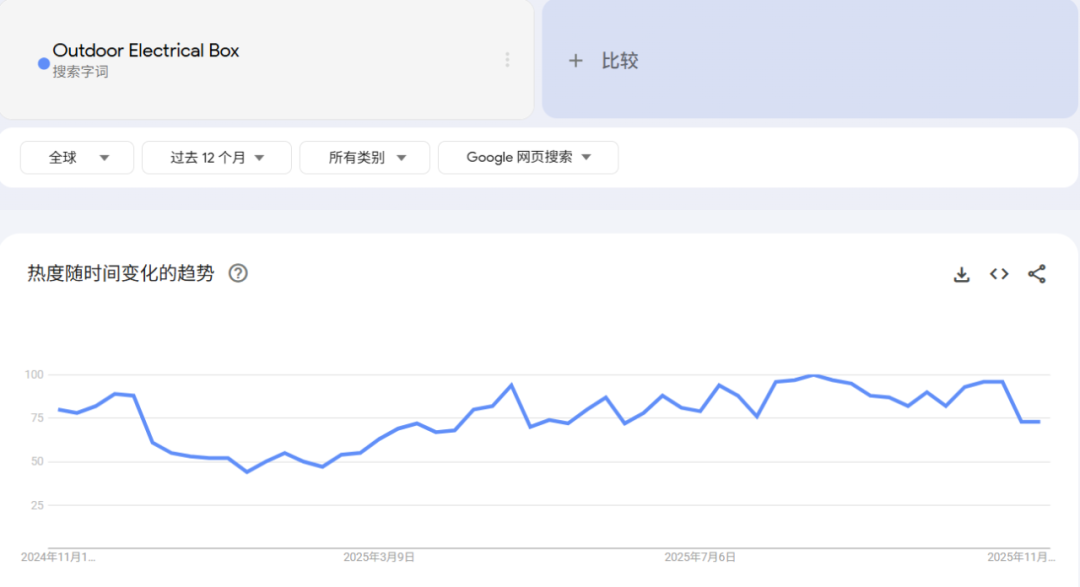
Task: Open the 全球 region filter dropdown
Action: click(x=77, y=157)
